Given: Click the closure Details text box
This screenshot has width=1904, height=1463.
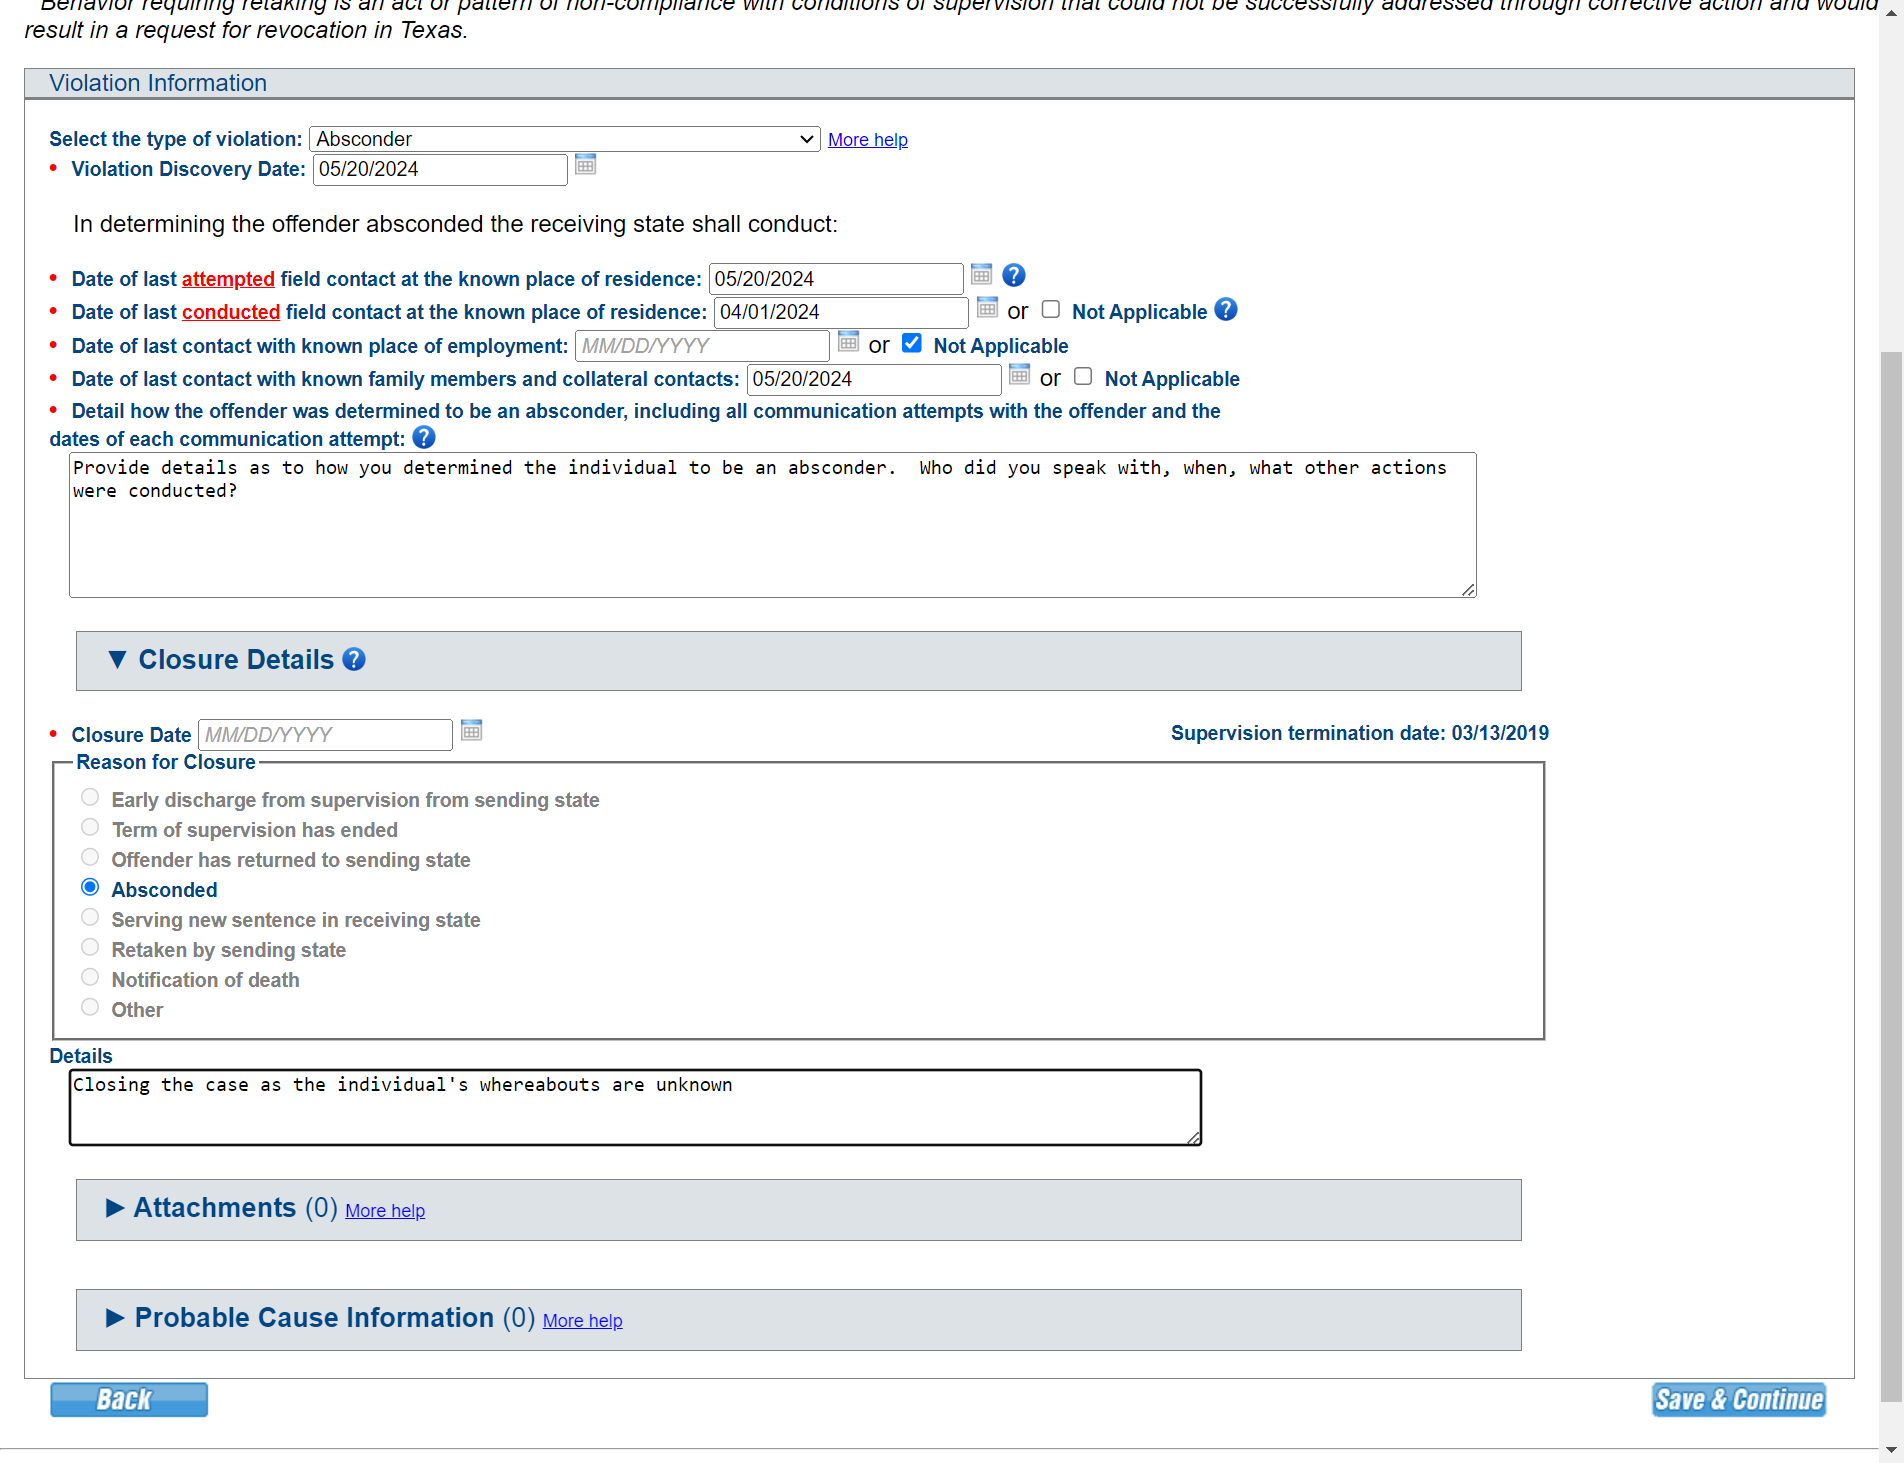Looking at the screenshot, I should tap(635, 1107).
